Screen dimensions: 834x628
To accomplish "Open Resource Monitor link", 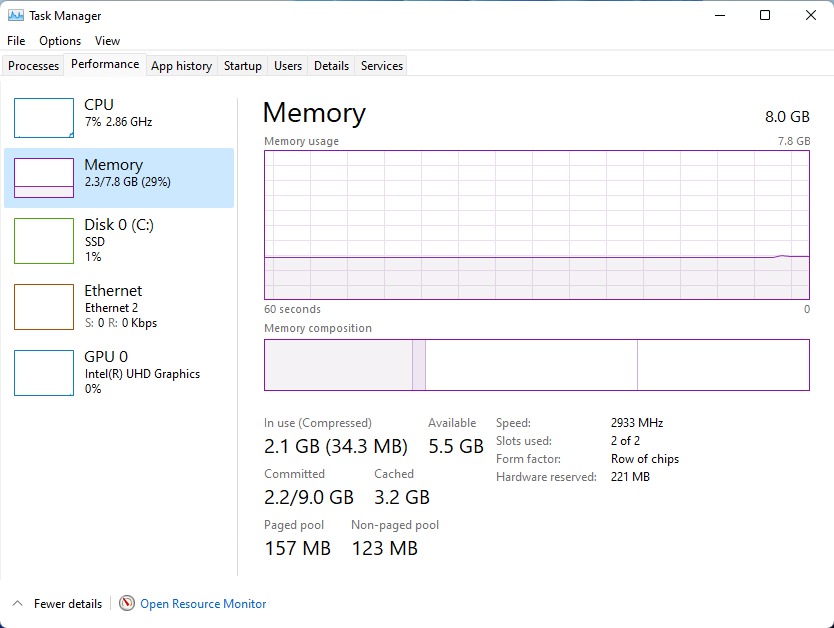I will tap(203, 604).
